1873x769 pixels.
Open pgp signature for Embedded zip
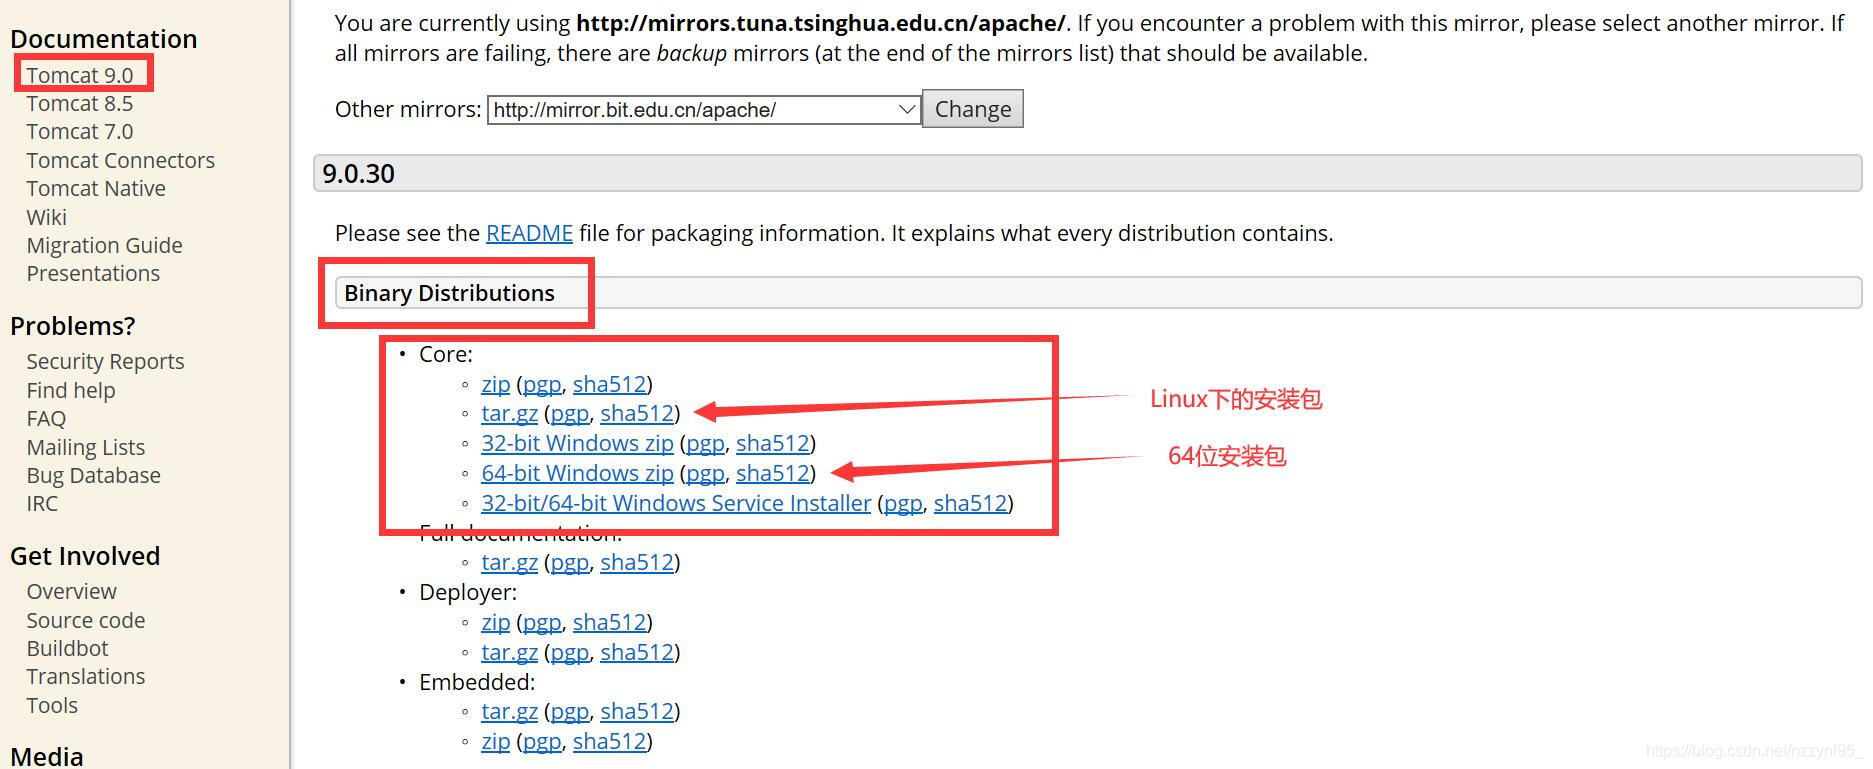click(542, 741)
